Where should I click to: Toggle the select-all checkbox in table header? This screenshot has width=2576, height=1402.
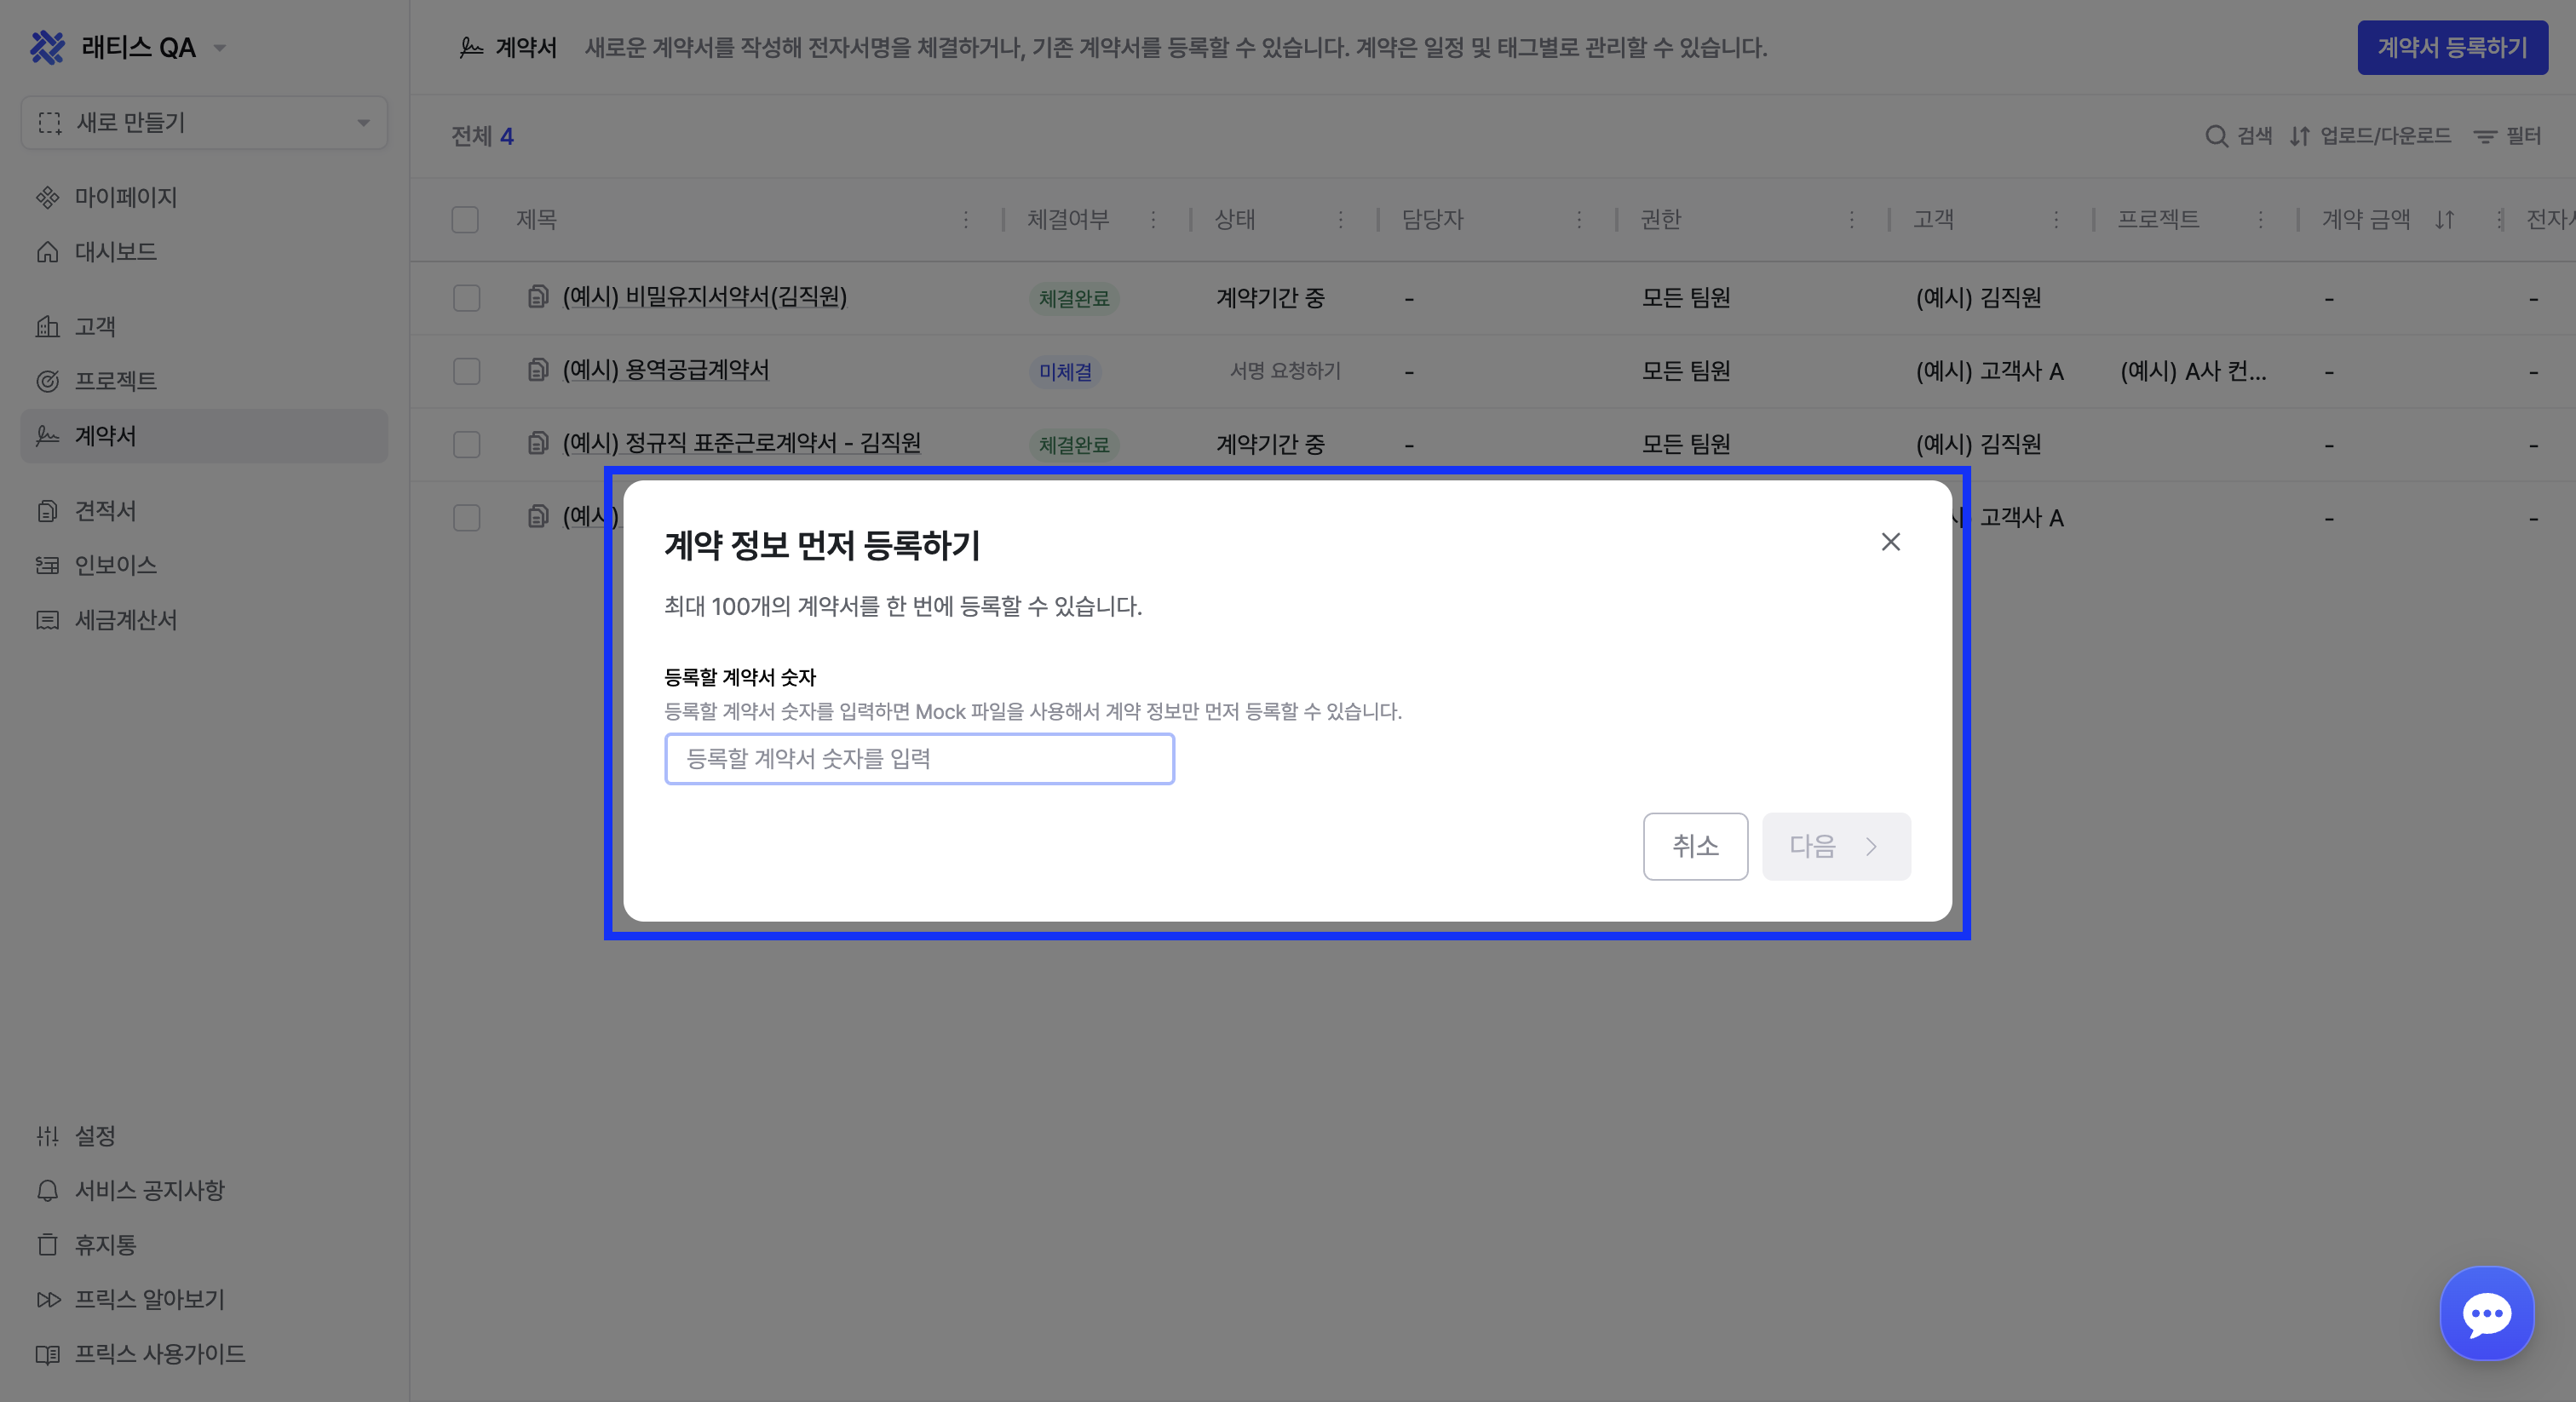465,219
